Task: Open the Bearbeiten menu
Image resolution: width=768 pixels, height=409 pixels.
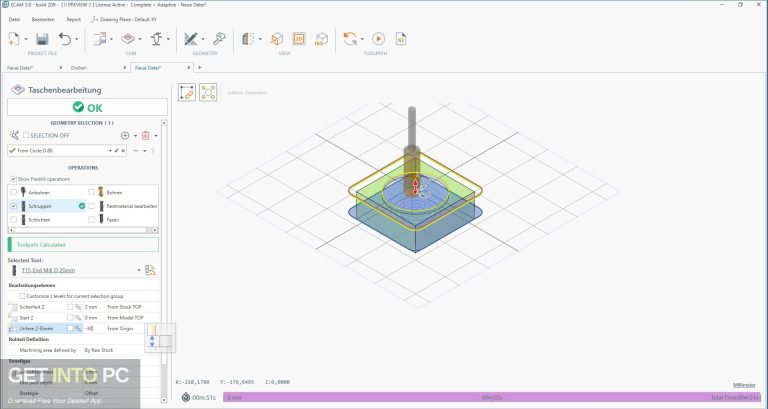Action: tap(43, 18)
